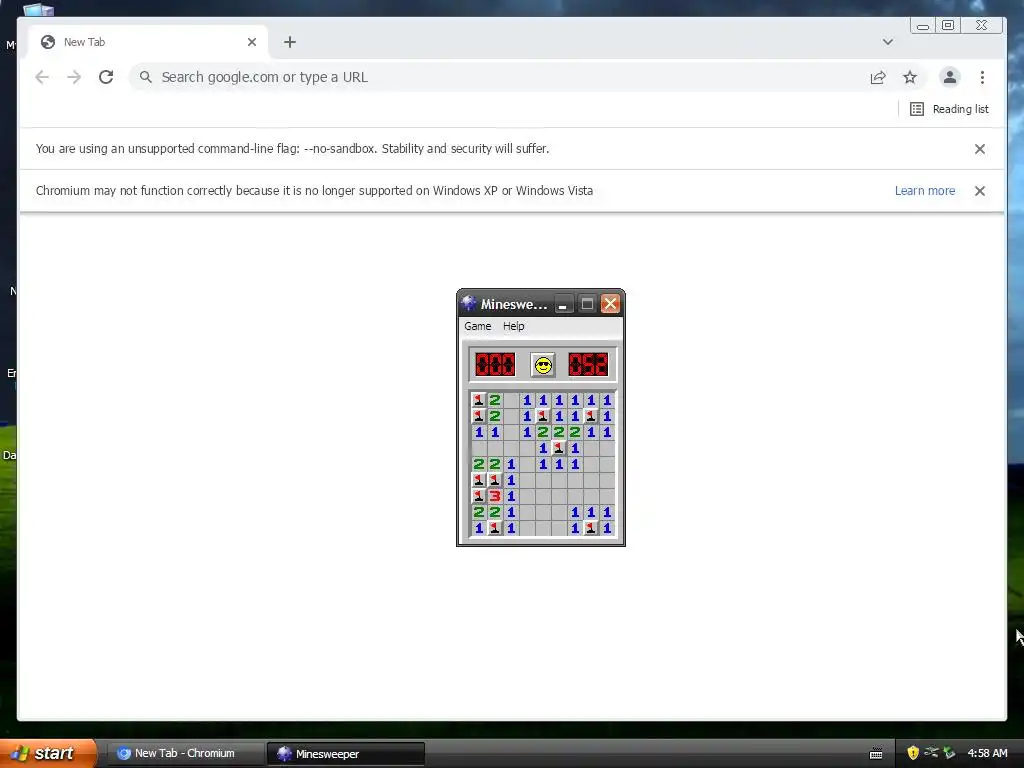Click the taskbar clock showing 4:58 AM
This screenshot has width=1024, height=768.
(x=987, y=753)
